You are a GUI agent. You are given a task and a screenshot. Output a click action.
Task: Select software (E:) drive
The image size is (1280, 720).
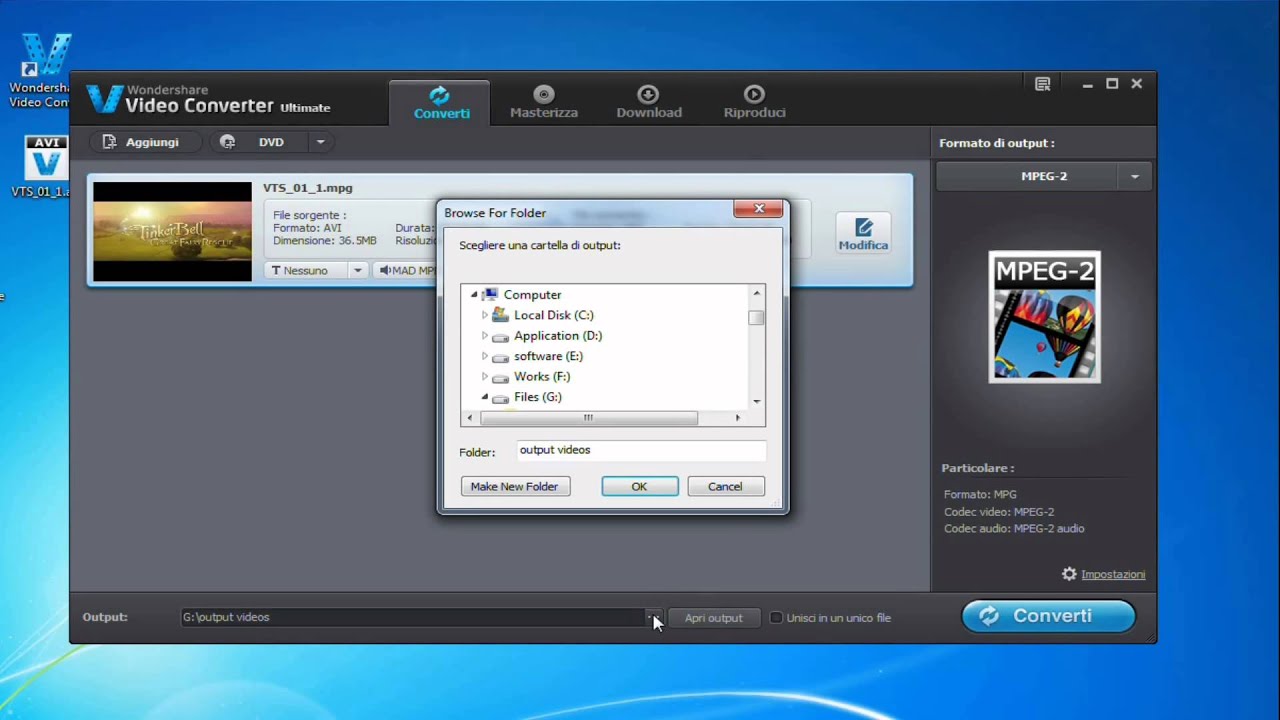pos(548,356)
